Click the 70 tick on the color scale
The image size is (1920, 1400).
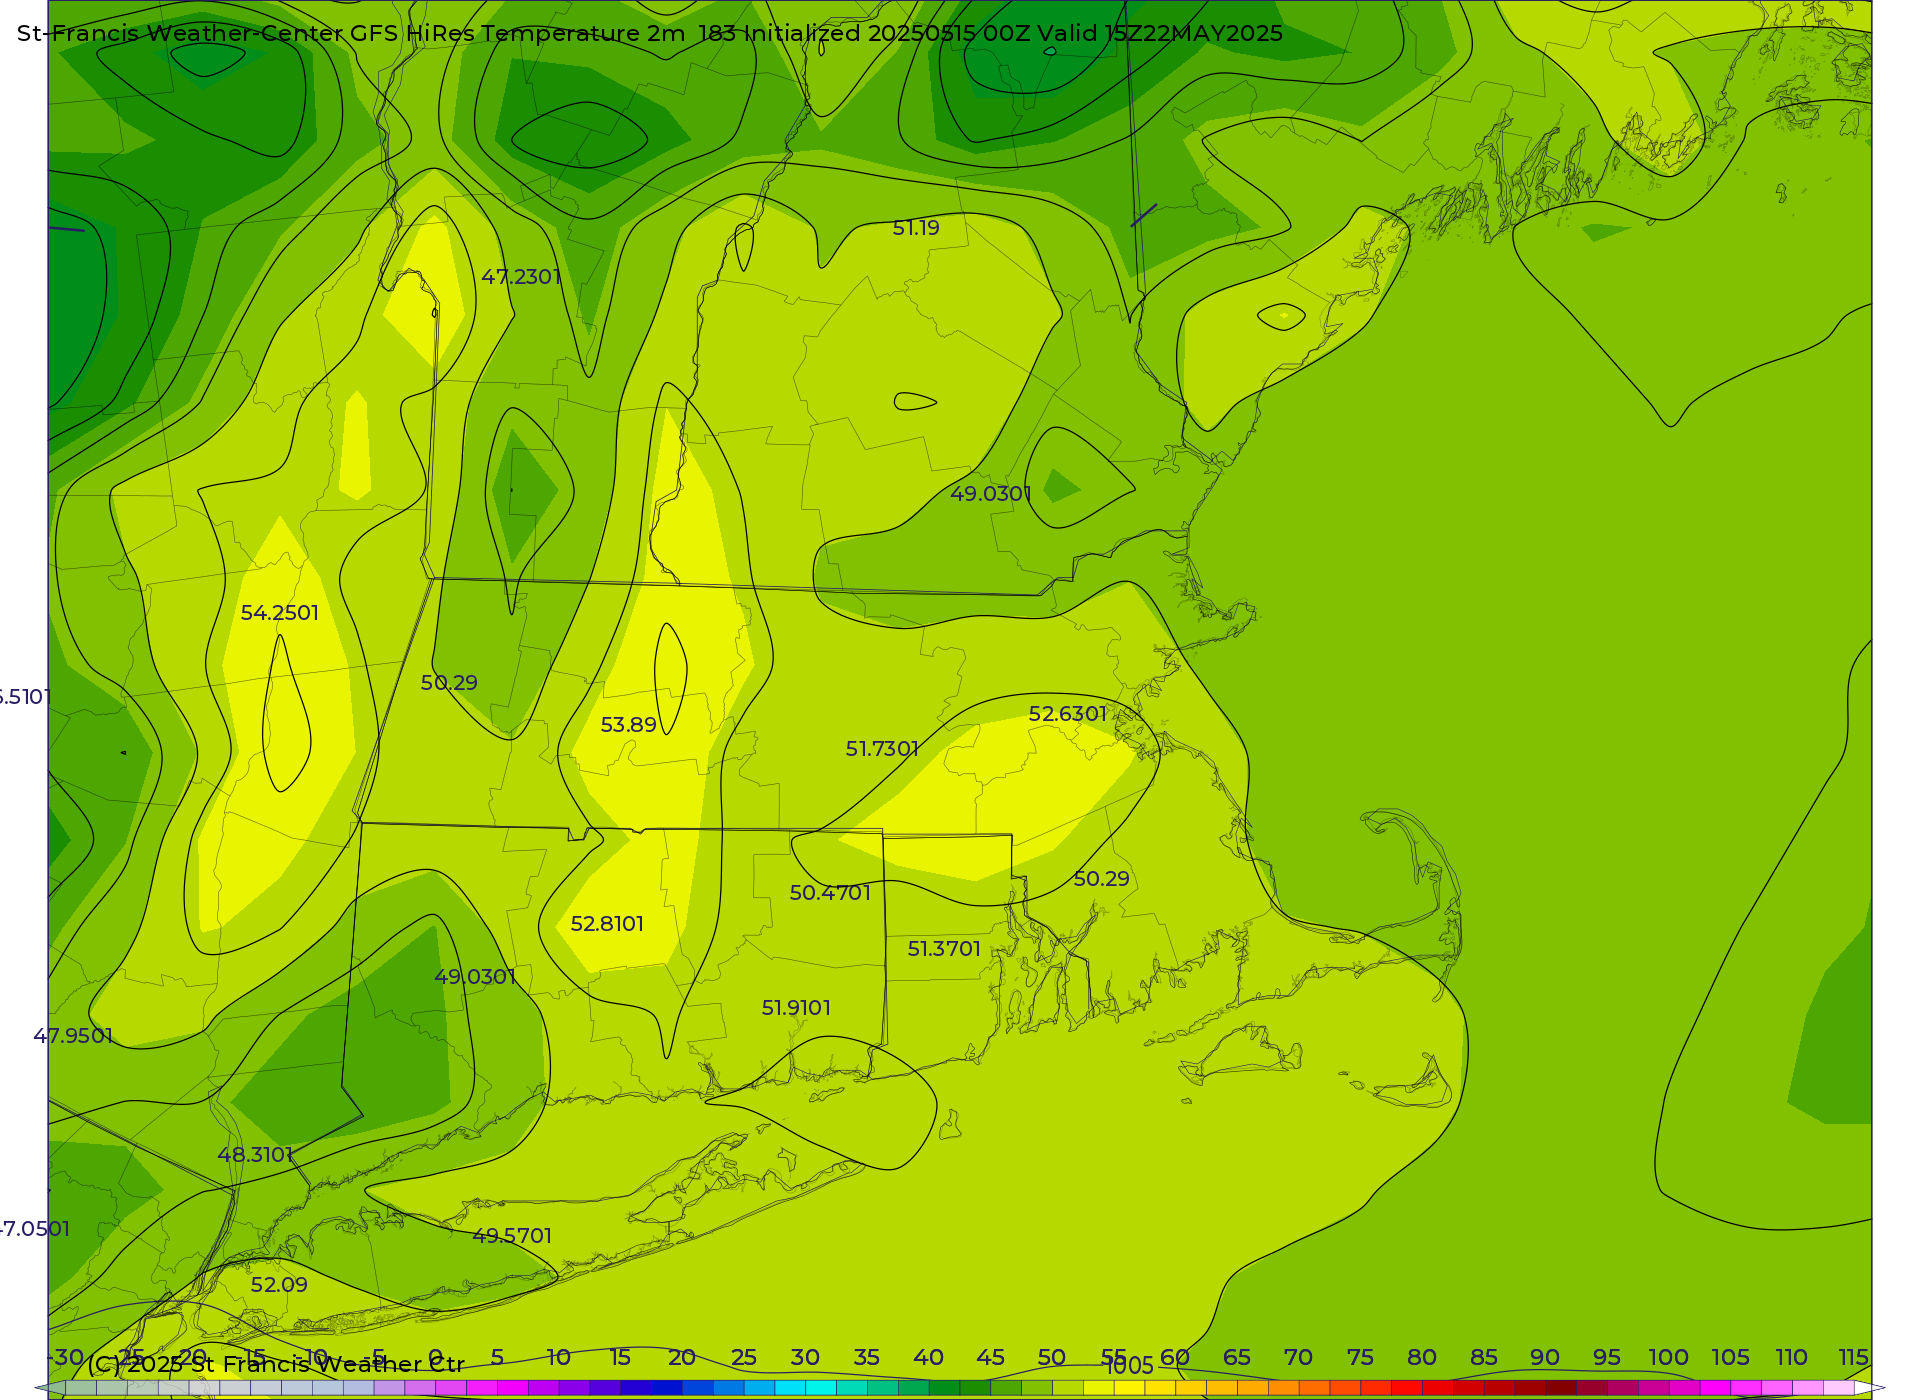[1298, 1357]
